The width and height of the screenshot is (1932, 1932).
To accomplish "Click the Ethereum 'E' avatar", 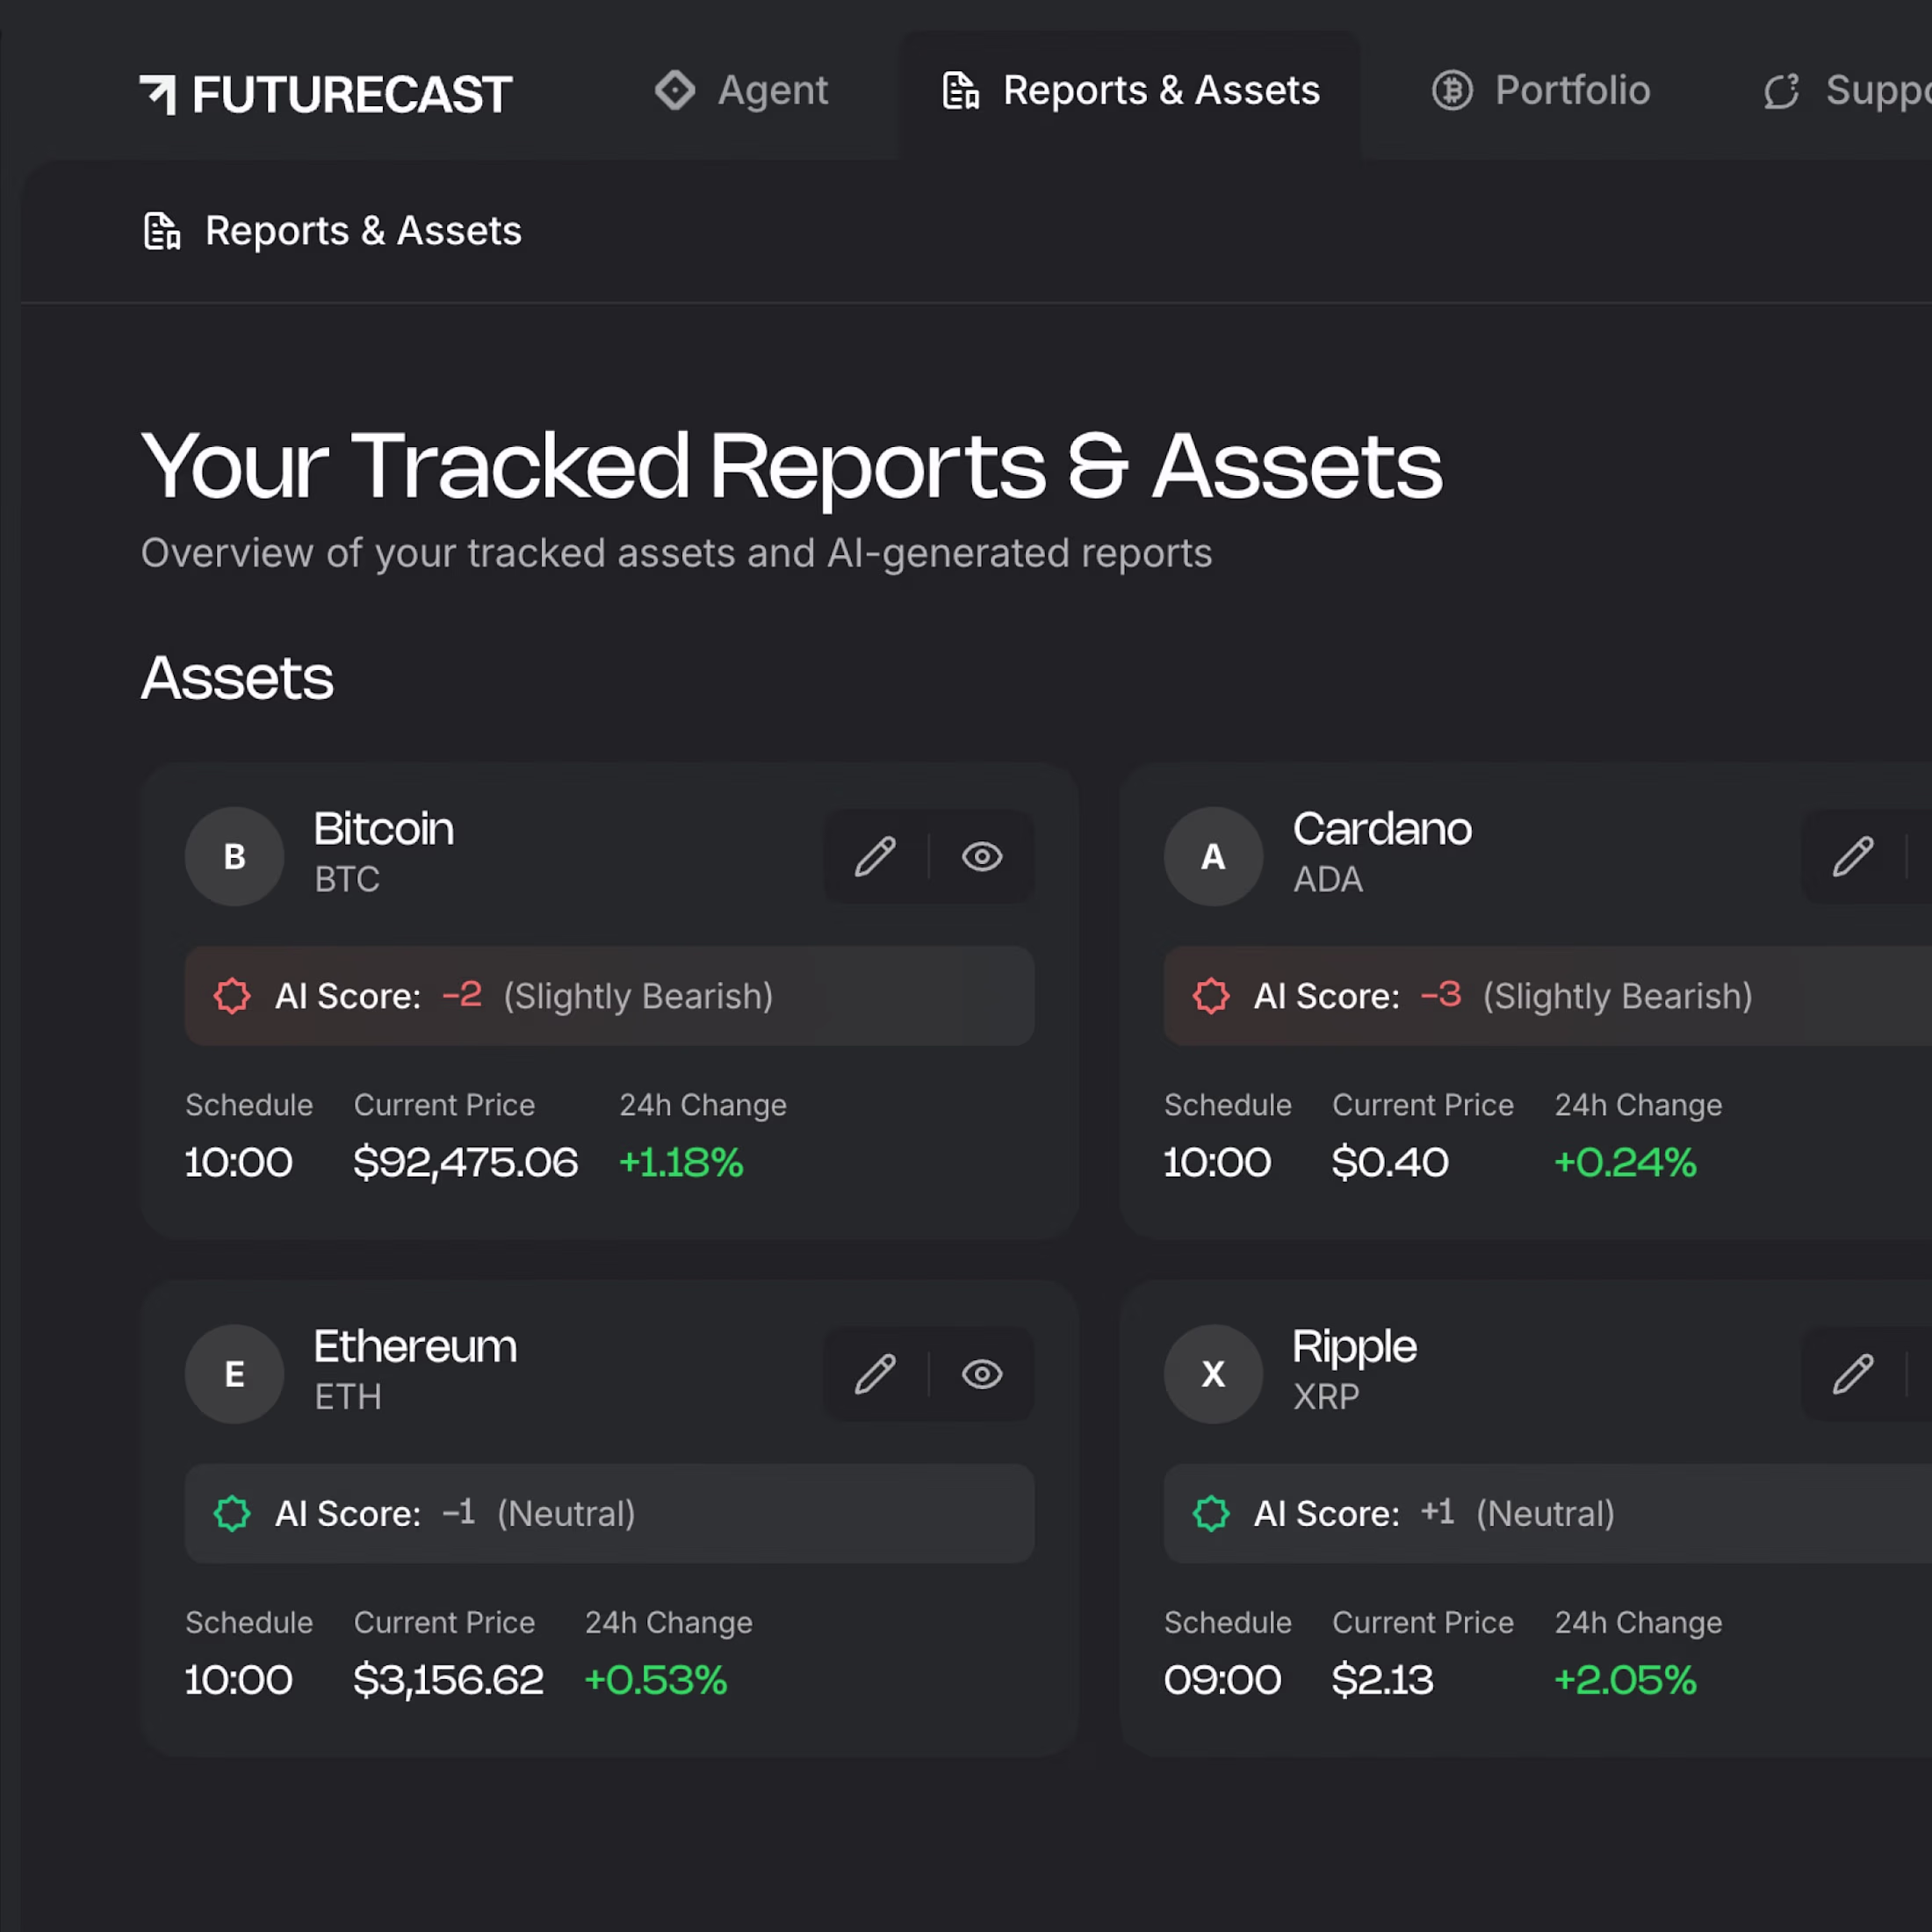I will 235,1374.
